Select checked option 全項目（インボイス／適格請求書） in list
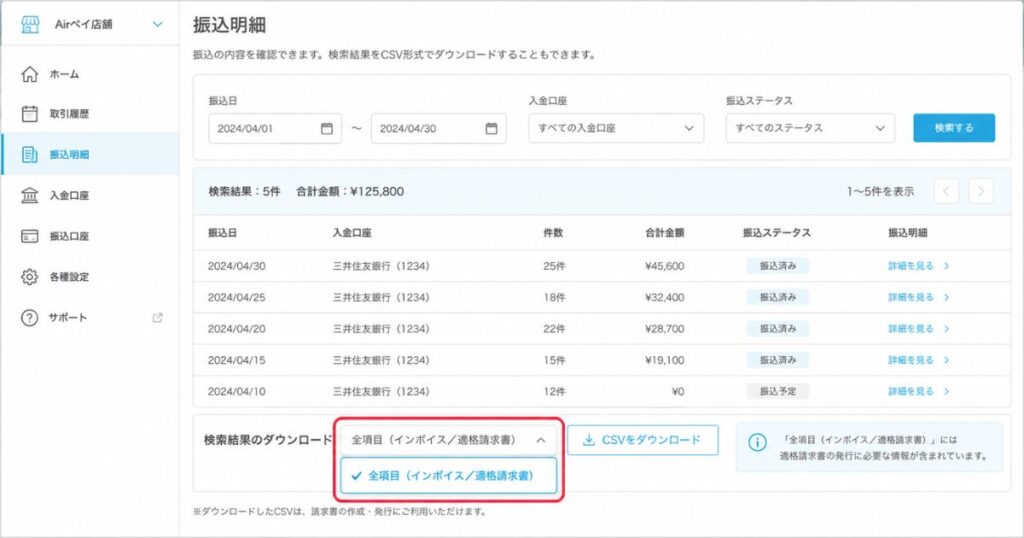 click(449, 475)
